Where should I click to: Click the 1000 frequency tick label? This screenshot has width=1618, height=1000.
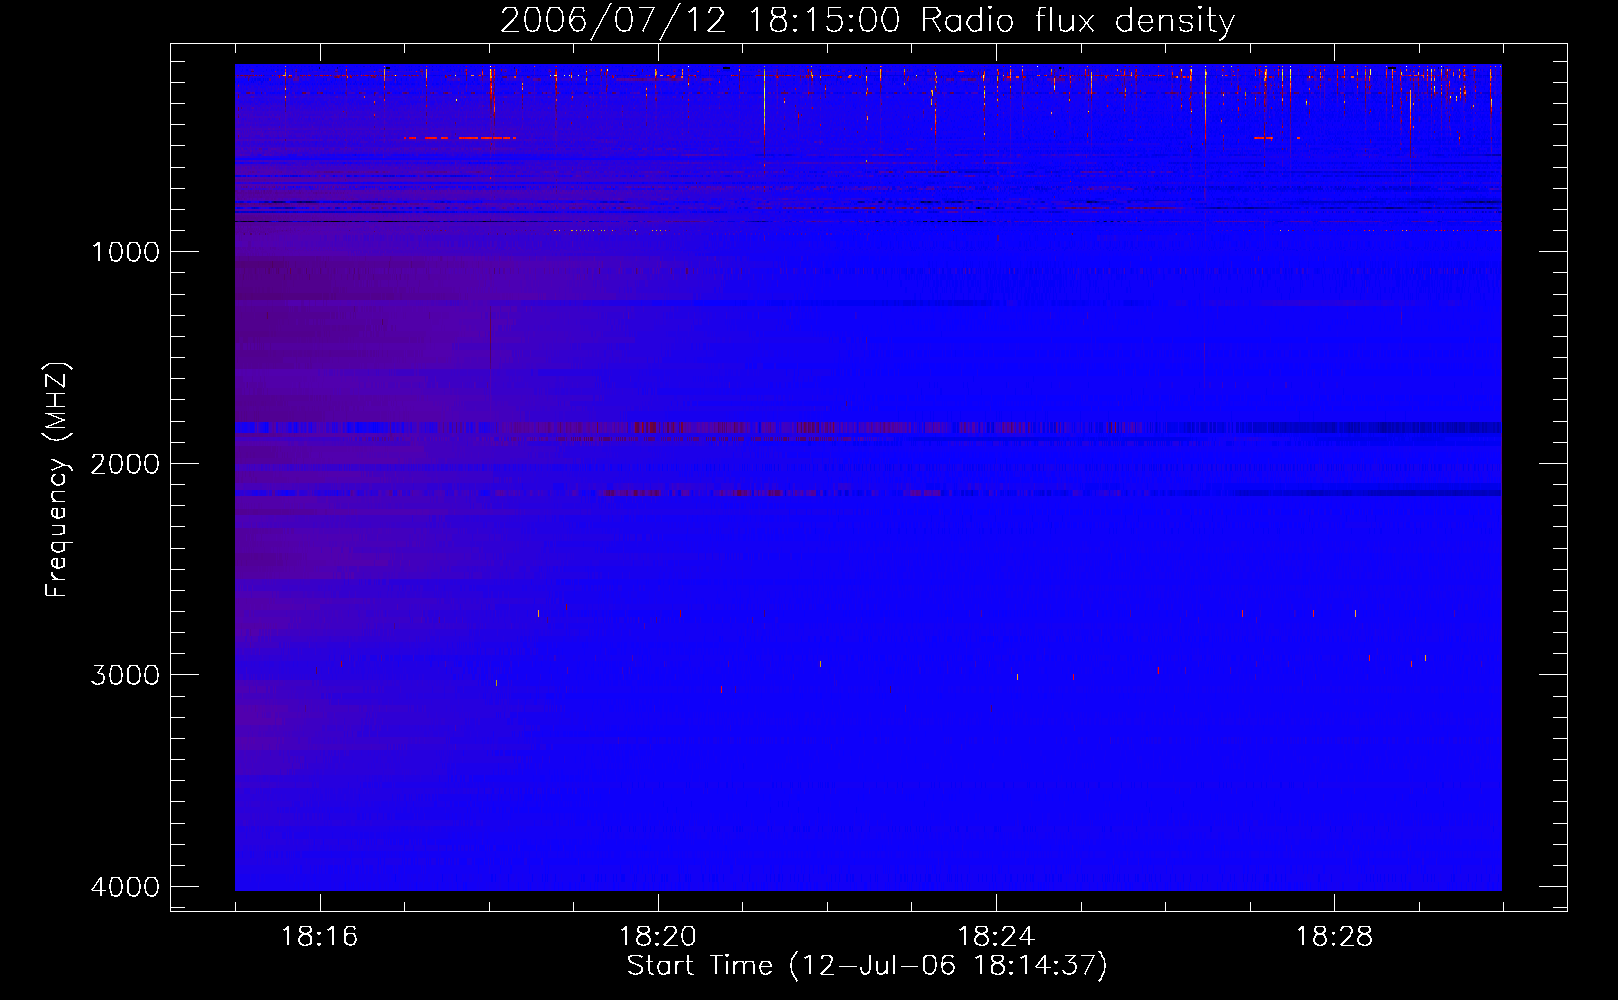point(125,252)
